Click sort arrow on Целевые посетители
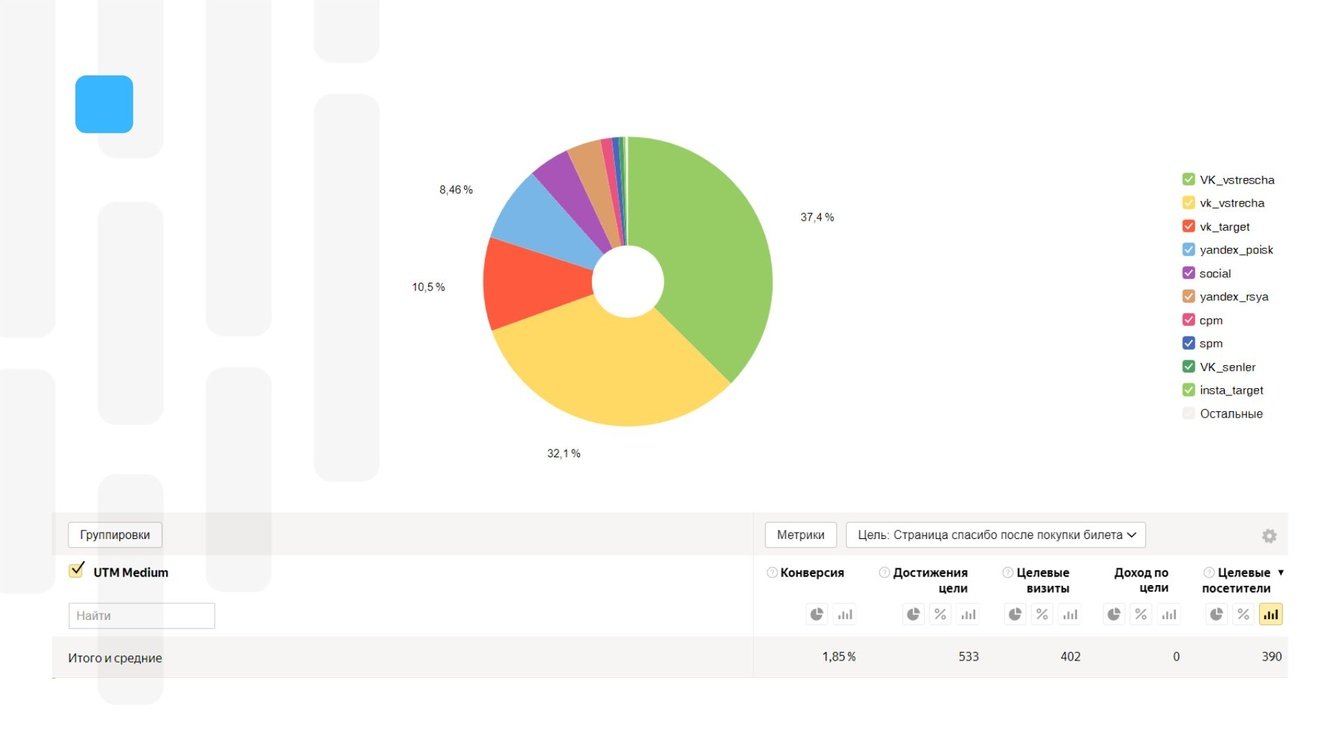Viewport: 1340px width, 754px height. [1281, 573]
